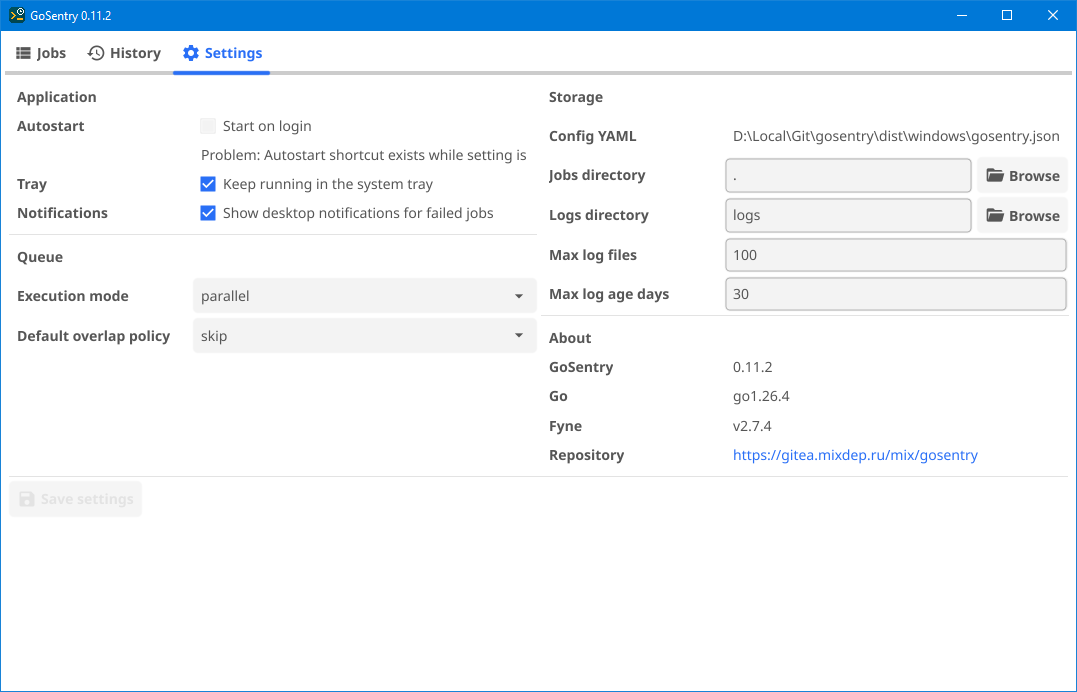
Task: Browse for the Logs directory
Action: [1022, 216]
